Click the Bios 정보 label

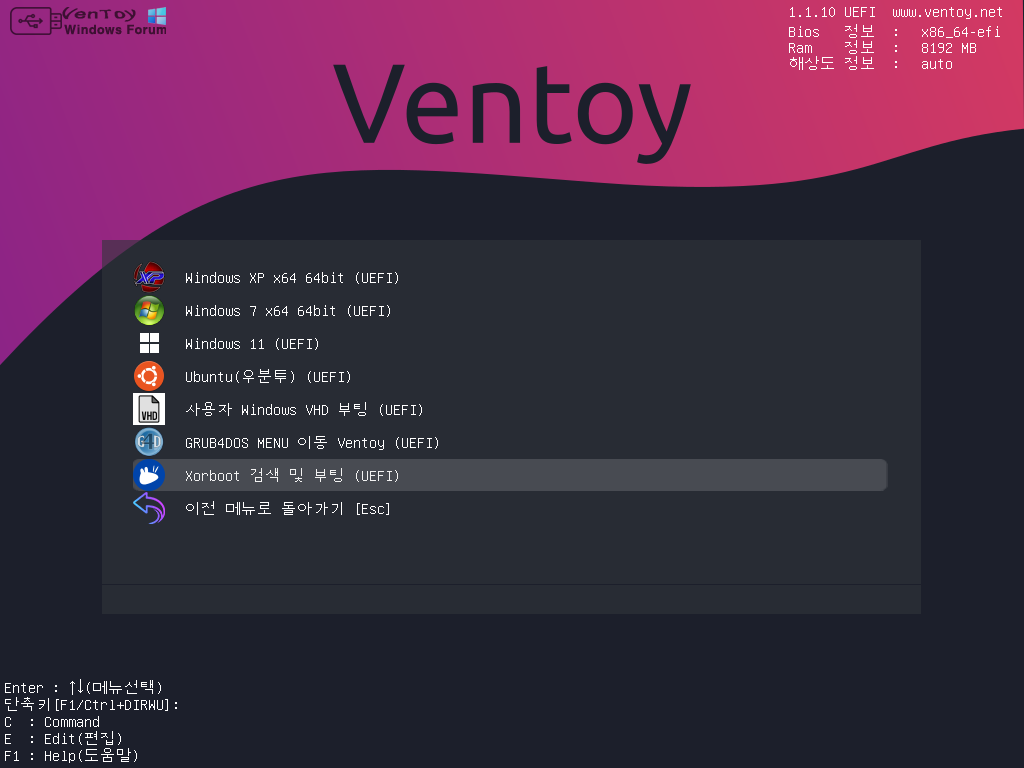(x=831, y=31)
